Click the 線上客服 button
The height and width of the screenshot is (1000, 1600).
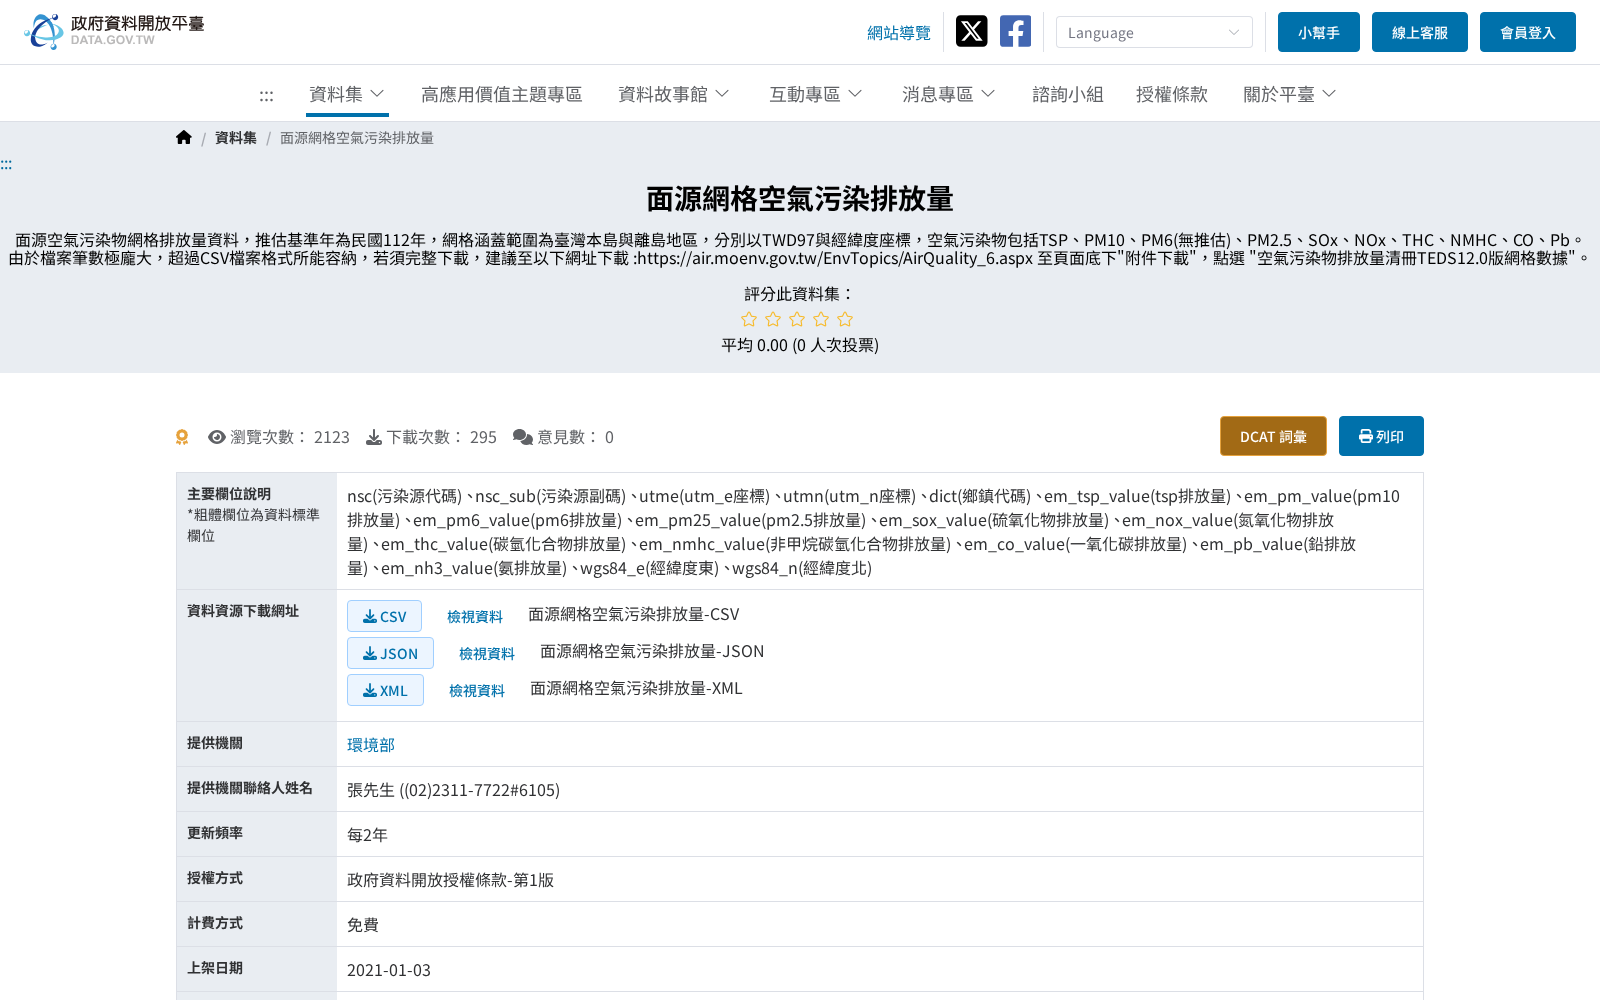[1420, 32]
